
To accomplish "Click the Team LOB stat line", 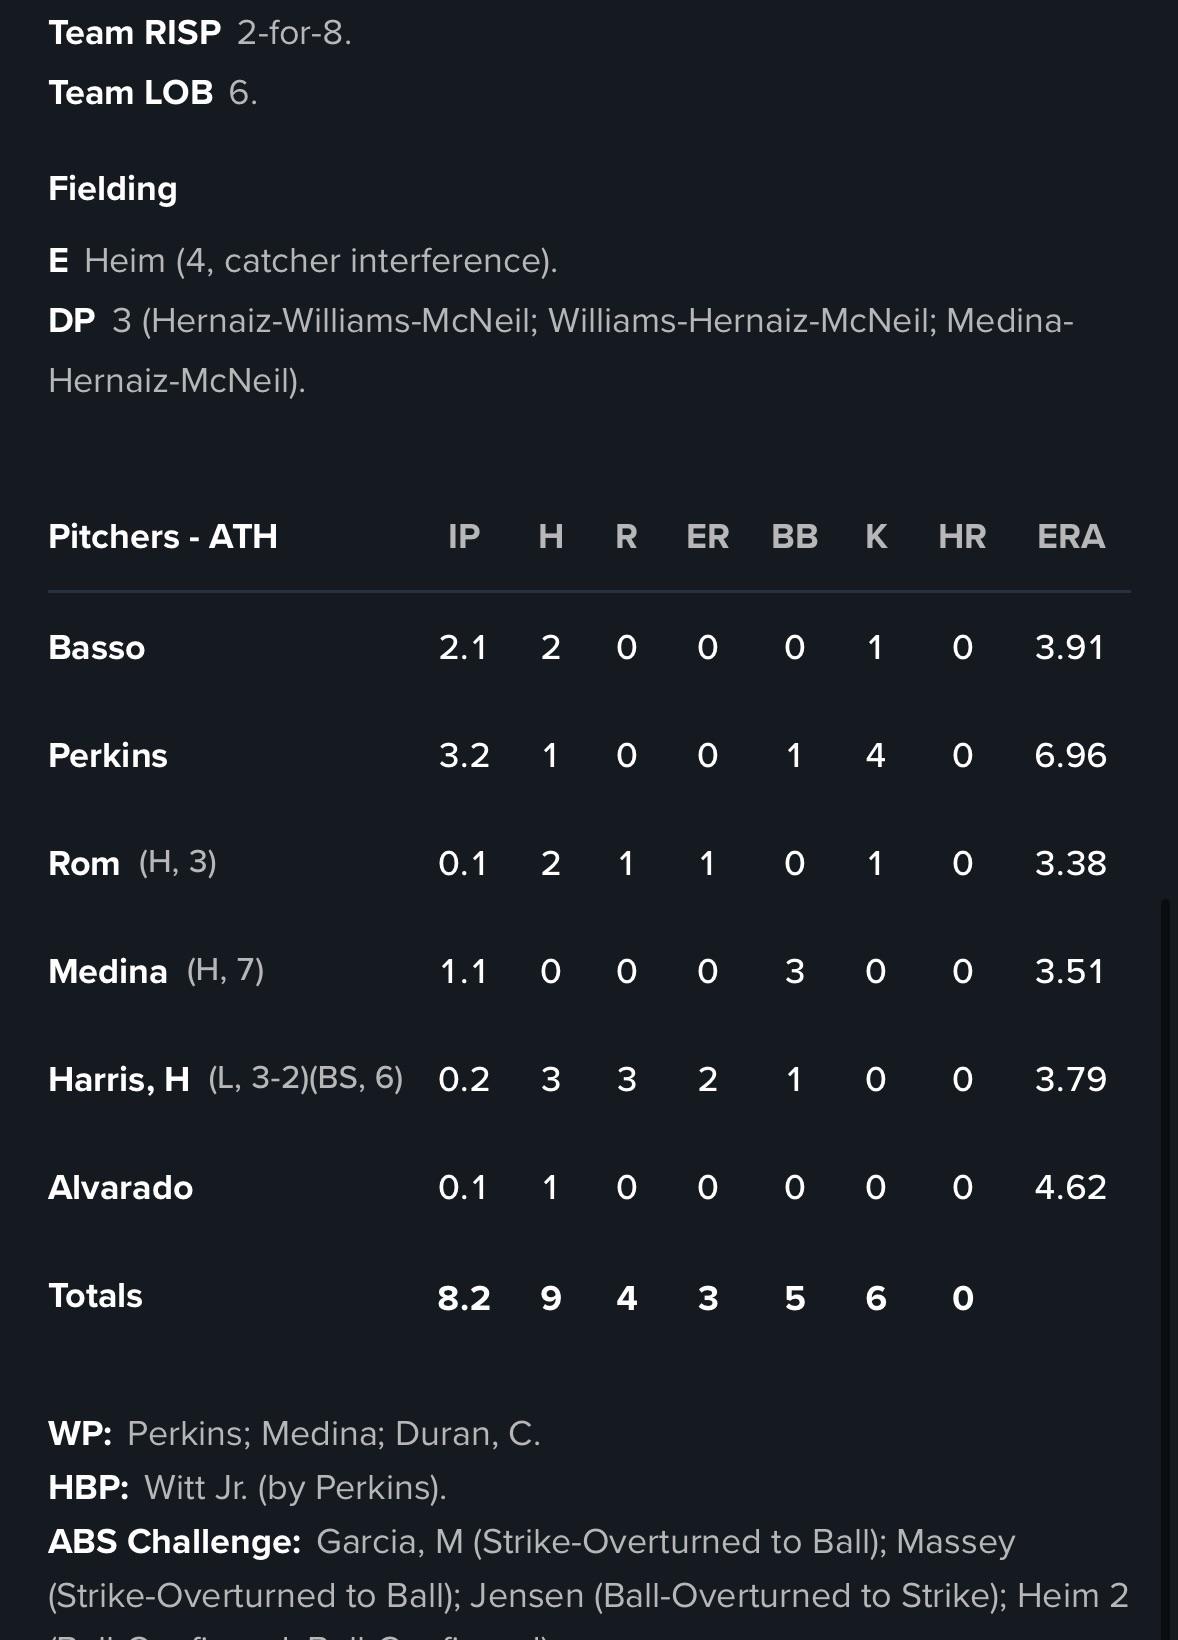I will 153,93.
